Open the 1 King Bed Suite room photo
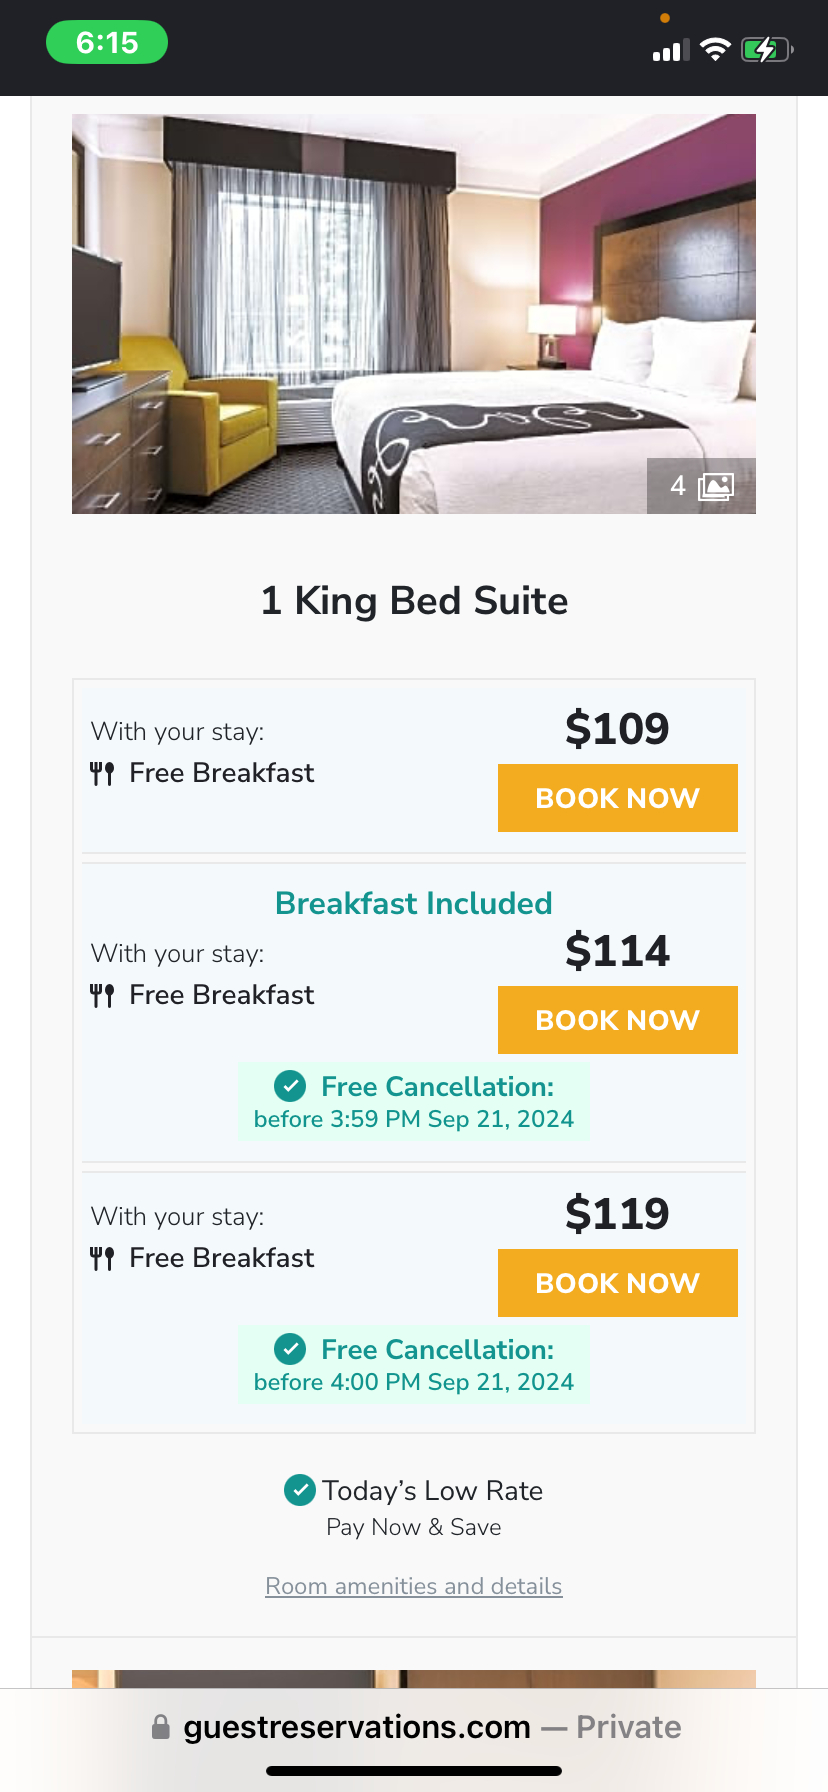This screenshot has height=1792, width=828. (413, 313)
